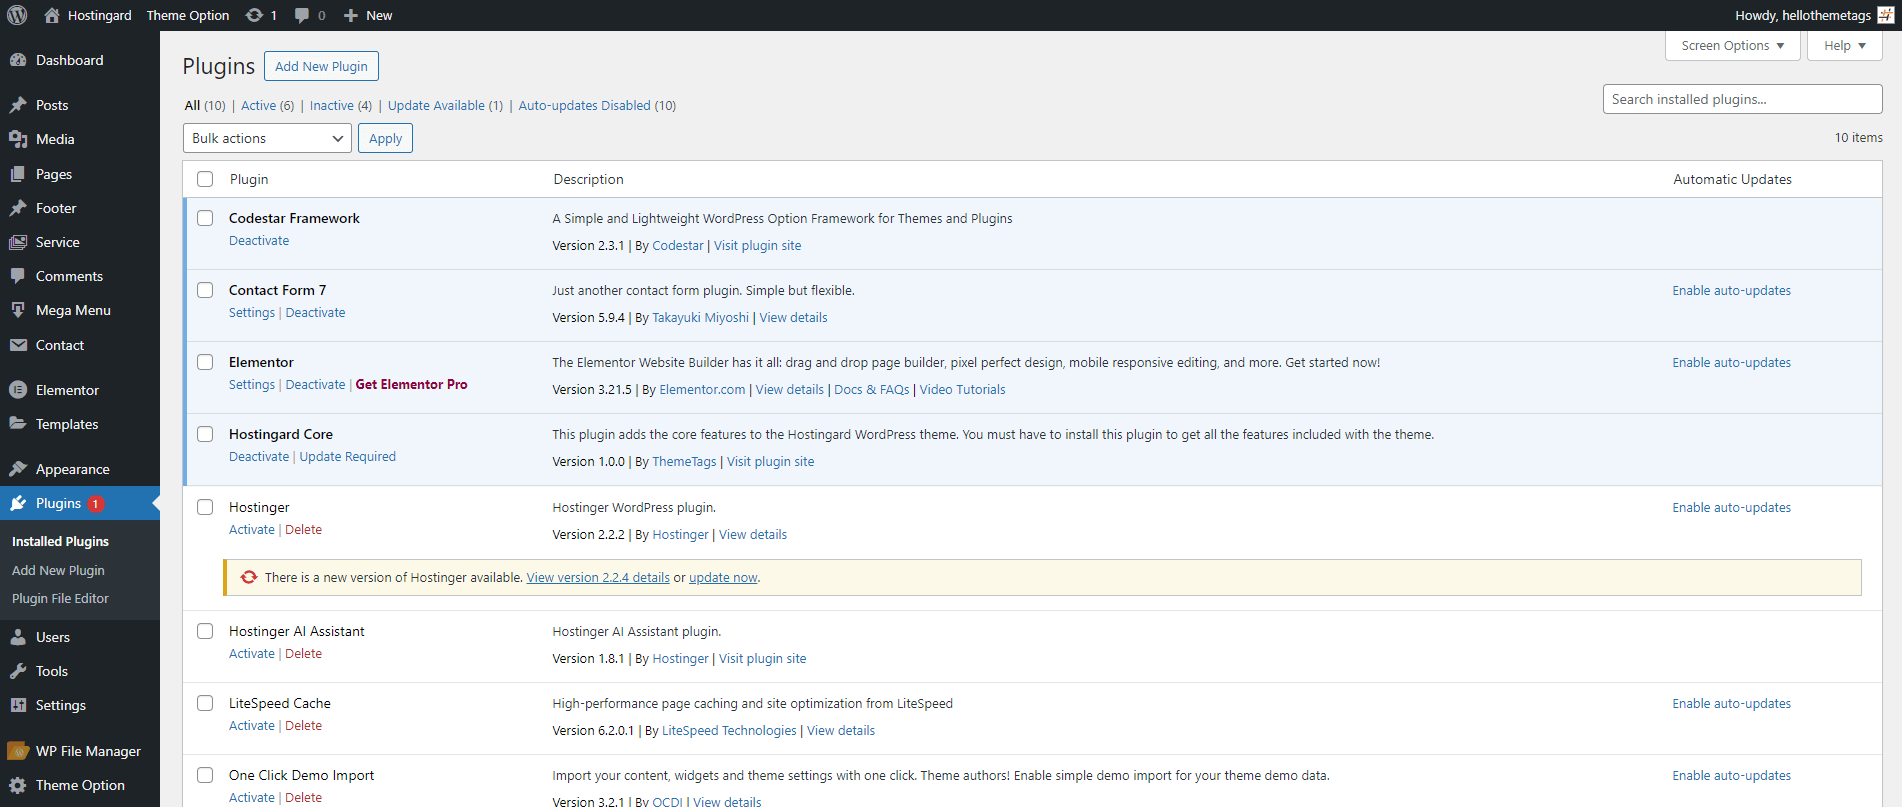Click the plugins update count badge in sidebar
Viewport: 1902px width, 807px height.
tap(95, 504)
